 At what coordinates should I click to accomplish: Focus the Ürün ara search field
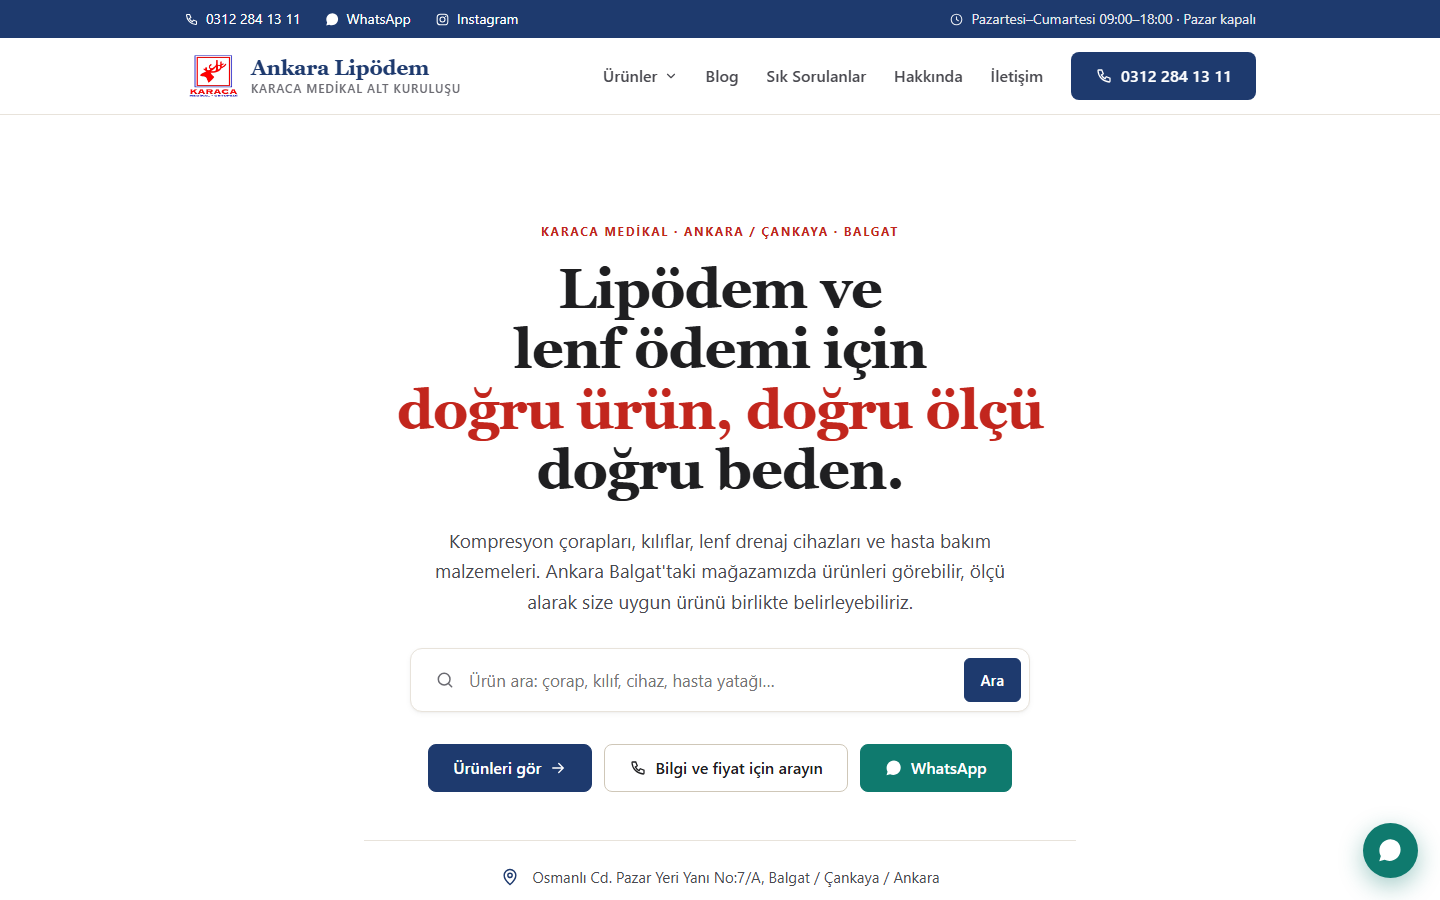[710, 680]
